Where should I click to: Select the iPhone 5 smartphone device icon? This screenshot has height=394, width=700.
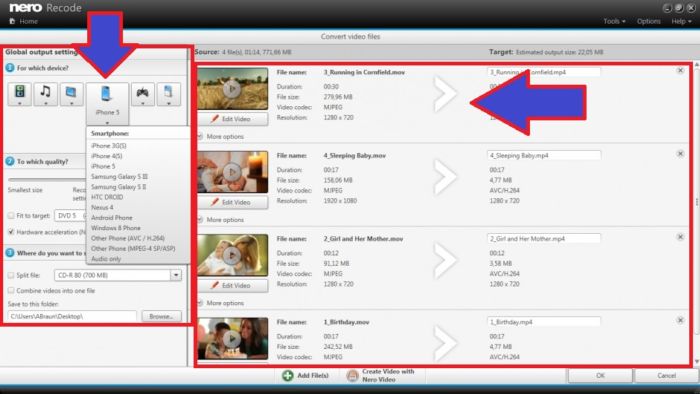click(107, 104)
